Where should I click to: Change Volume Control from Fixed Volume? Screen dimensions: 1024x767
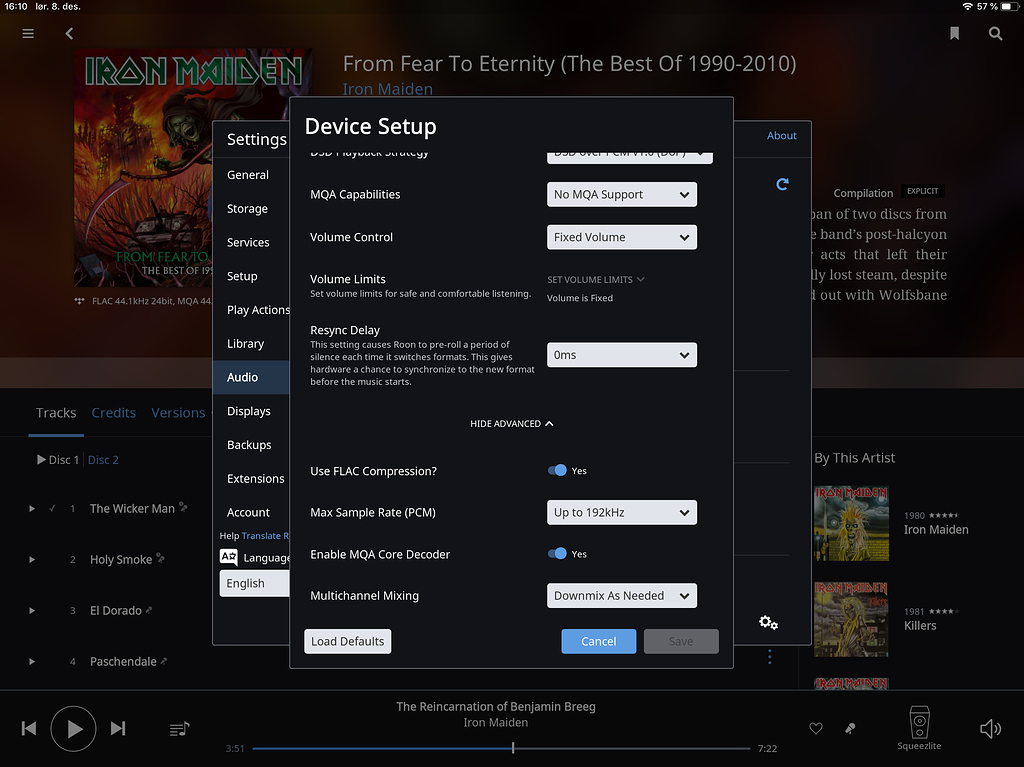pos(621,237)
